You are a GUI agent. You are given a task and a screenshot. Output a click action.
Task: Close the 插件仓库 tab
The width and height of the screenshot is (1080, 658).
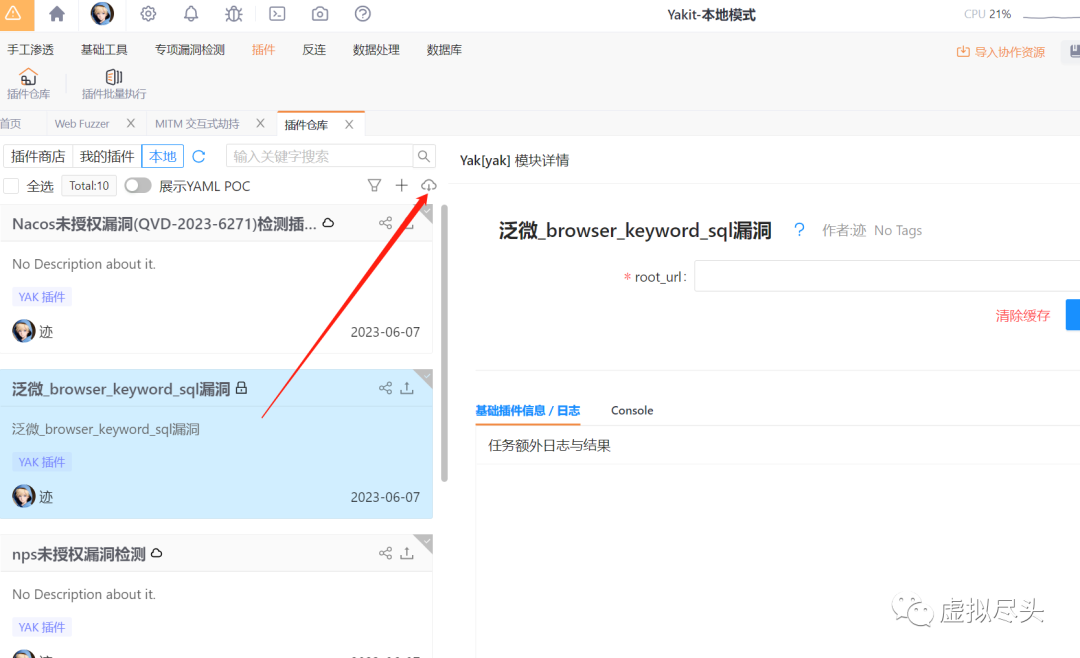point(349,125)
